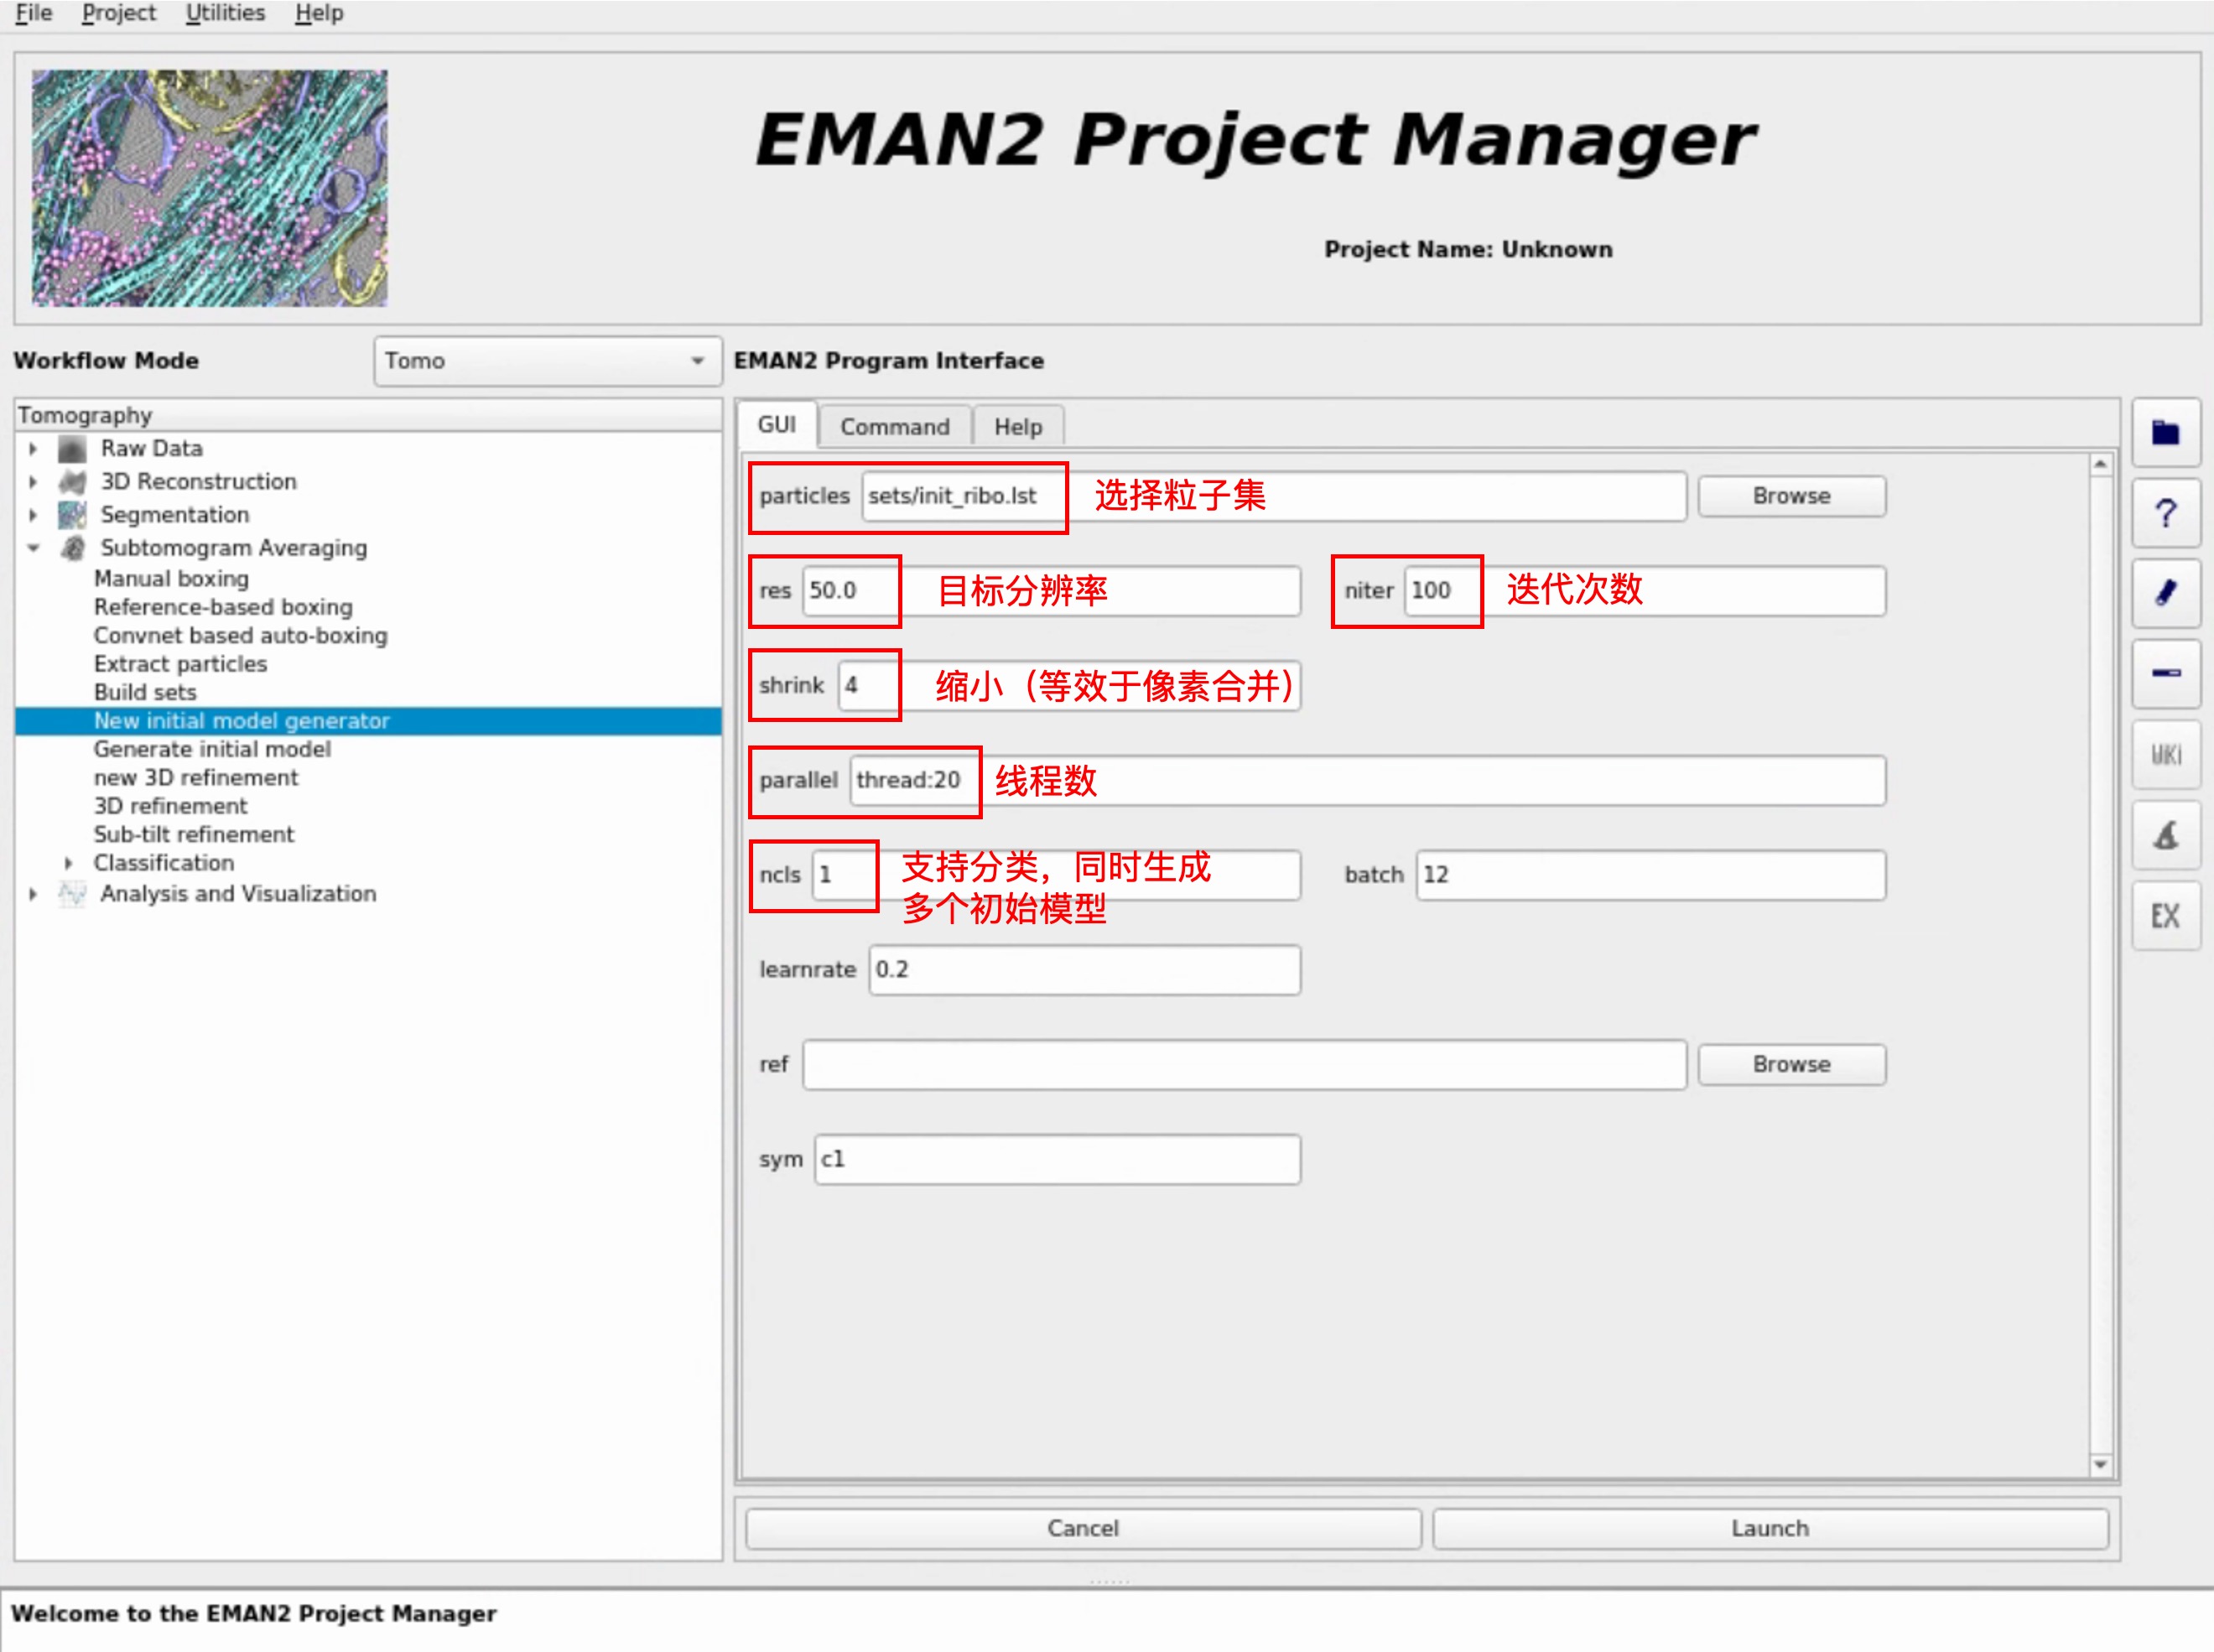Click the sym input field
Screen dimensions: 2214x1652
(1057, 1160)
